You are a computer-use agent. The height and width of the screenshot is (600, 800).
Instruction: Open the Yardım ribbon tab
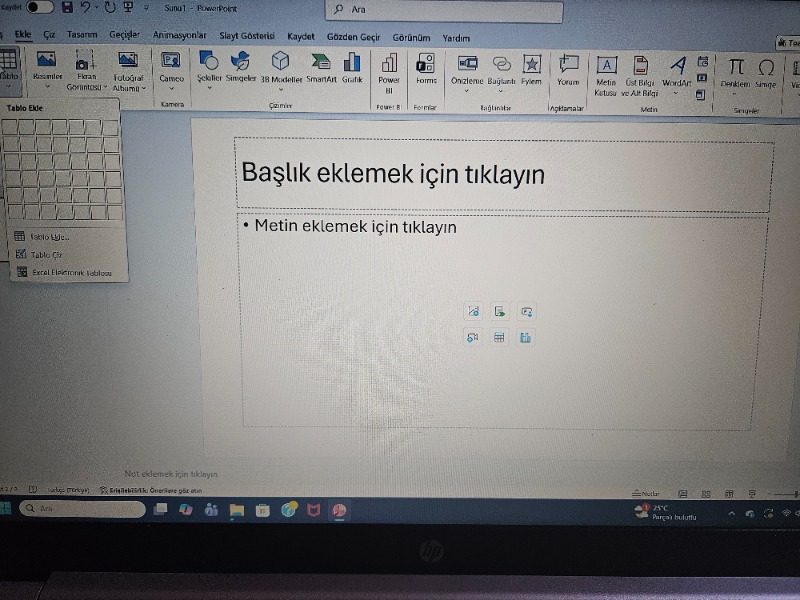pos(456,38)
